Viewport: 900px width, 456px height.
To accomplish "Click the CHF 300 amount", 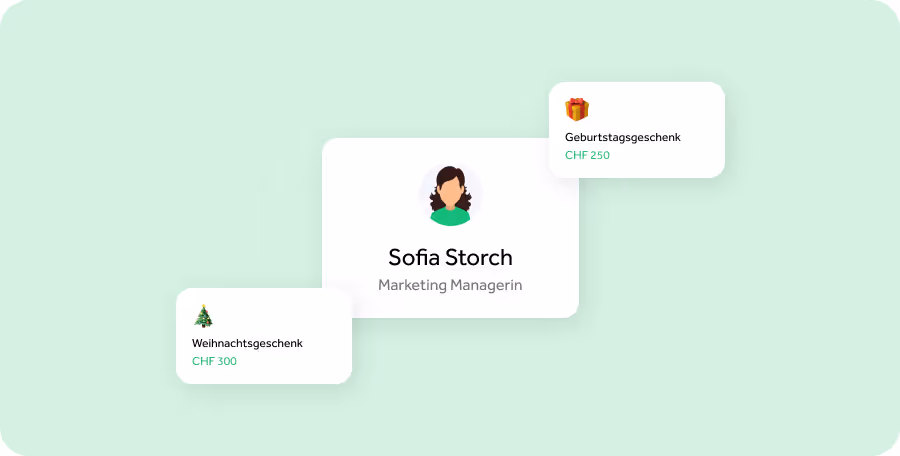I will pyautogui.click(x=214, y=361).
